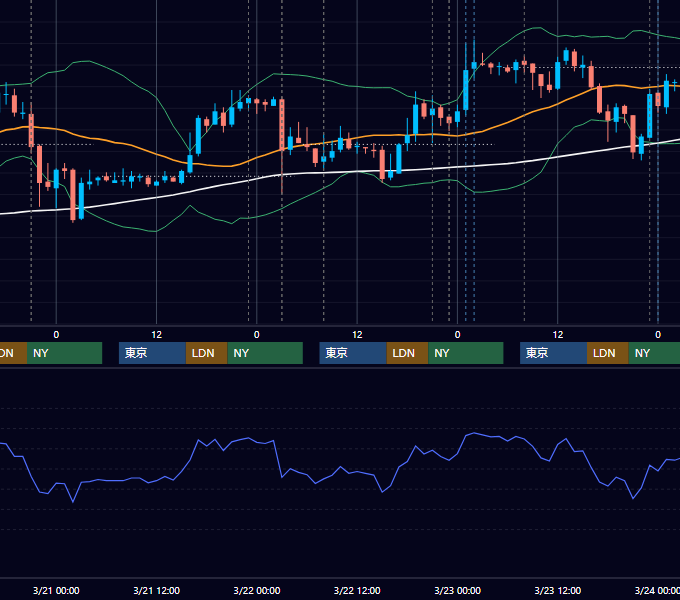Click hour label 12 above 3/22 12:00

pos(357,335)
